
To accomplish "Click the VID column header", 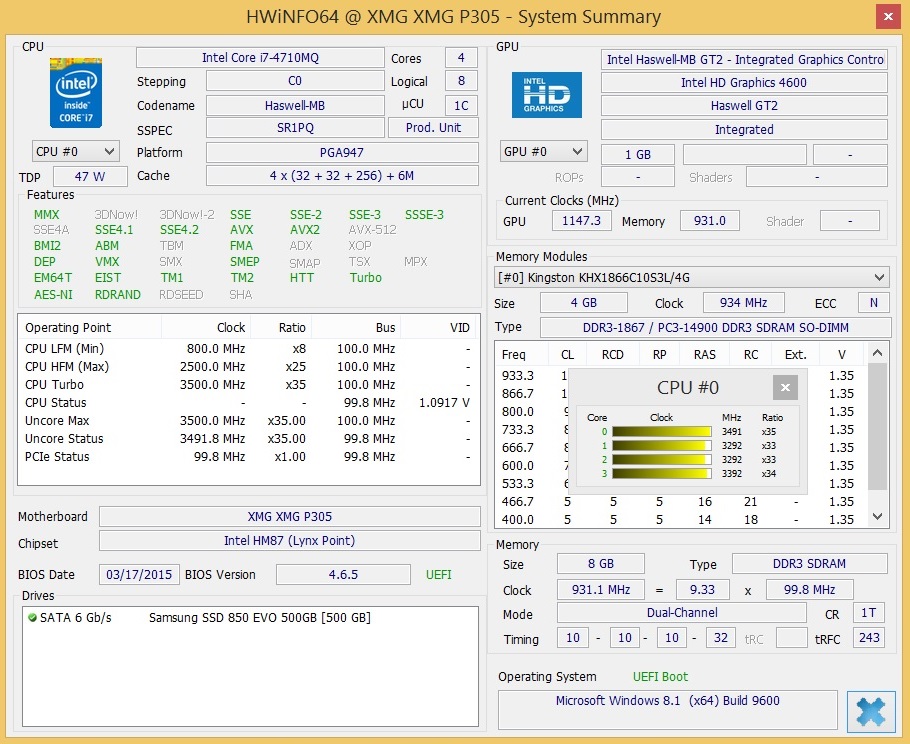I will (x=439, y=327).
